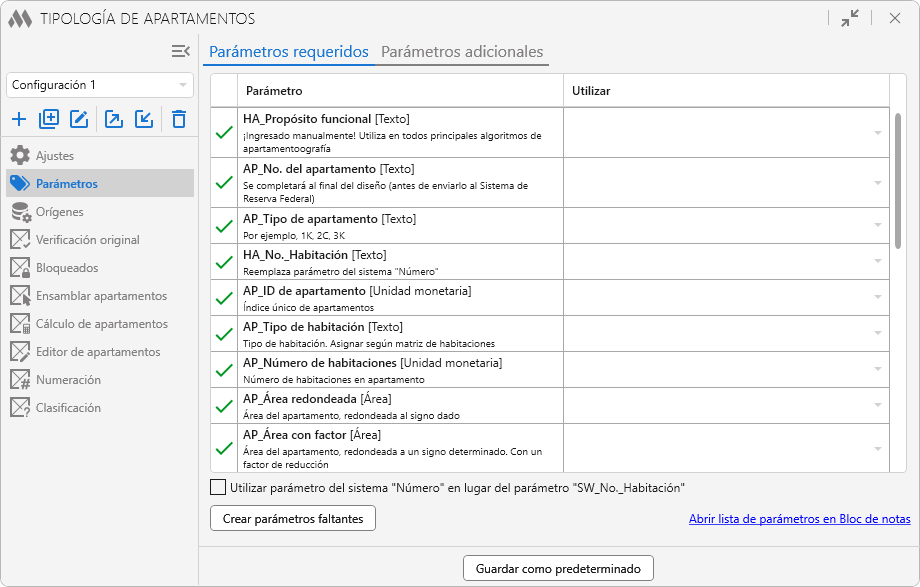Open the Configuración 1 dropdown

click(100, 85)
